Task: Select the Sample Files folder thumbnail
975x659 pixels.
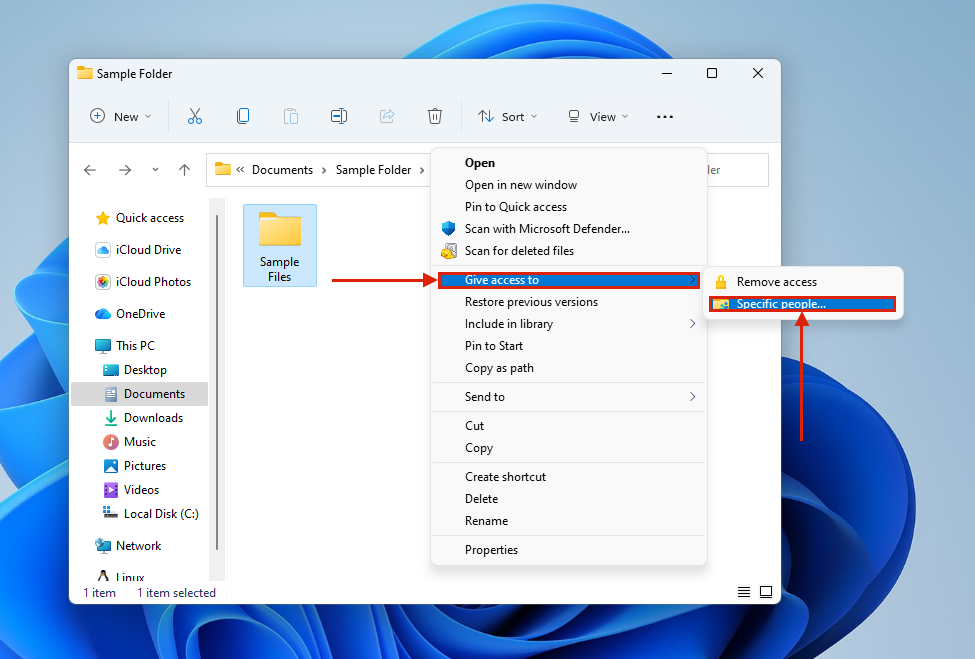Action: (x=280, y=245)
